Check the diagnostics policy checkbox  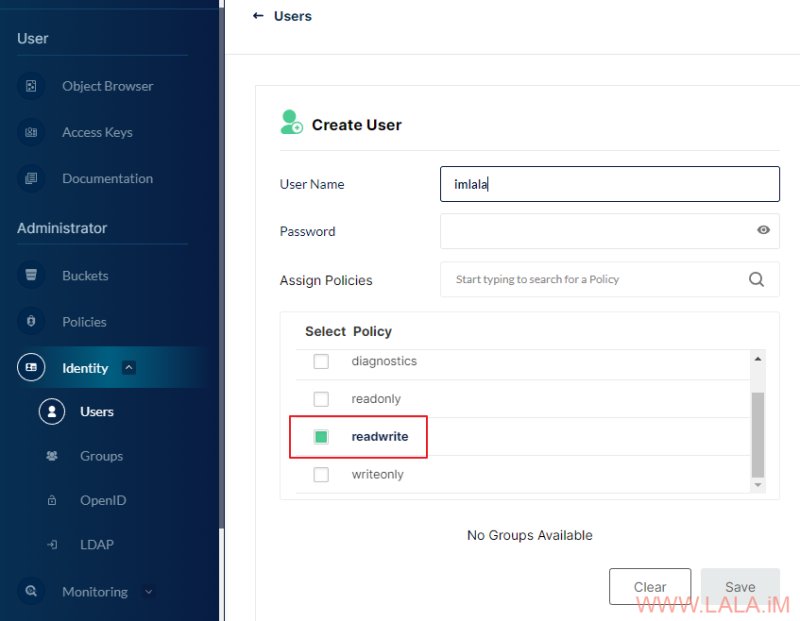321,361
